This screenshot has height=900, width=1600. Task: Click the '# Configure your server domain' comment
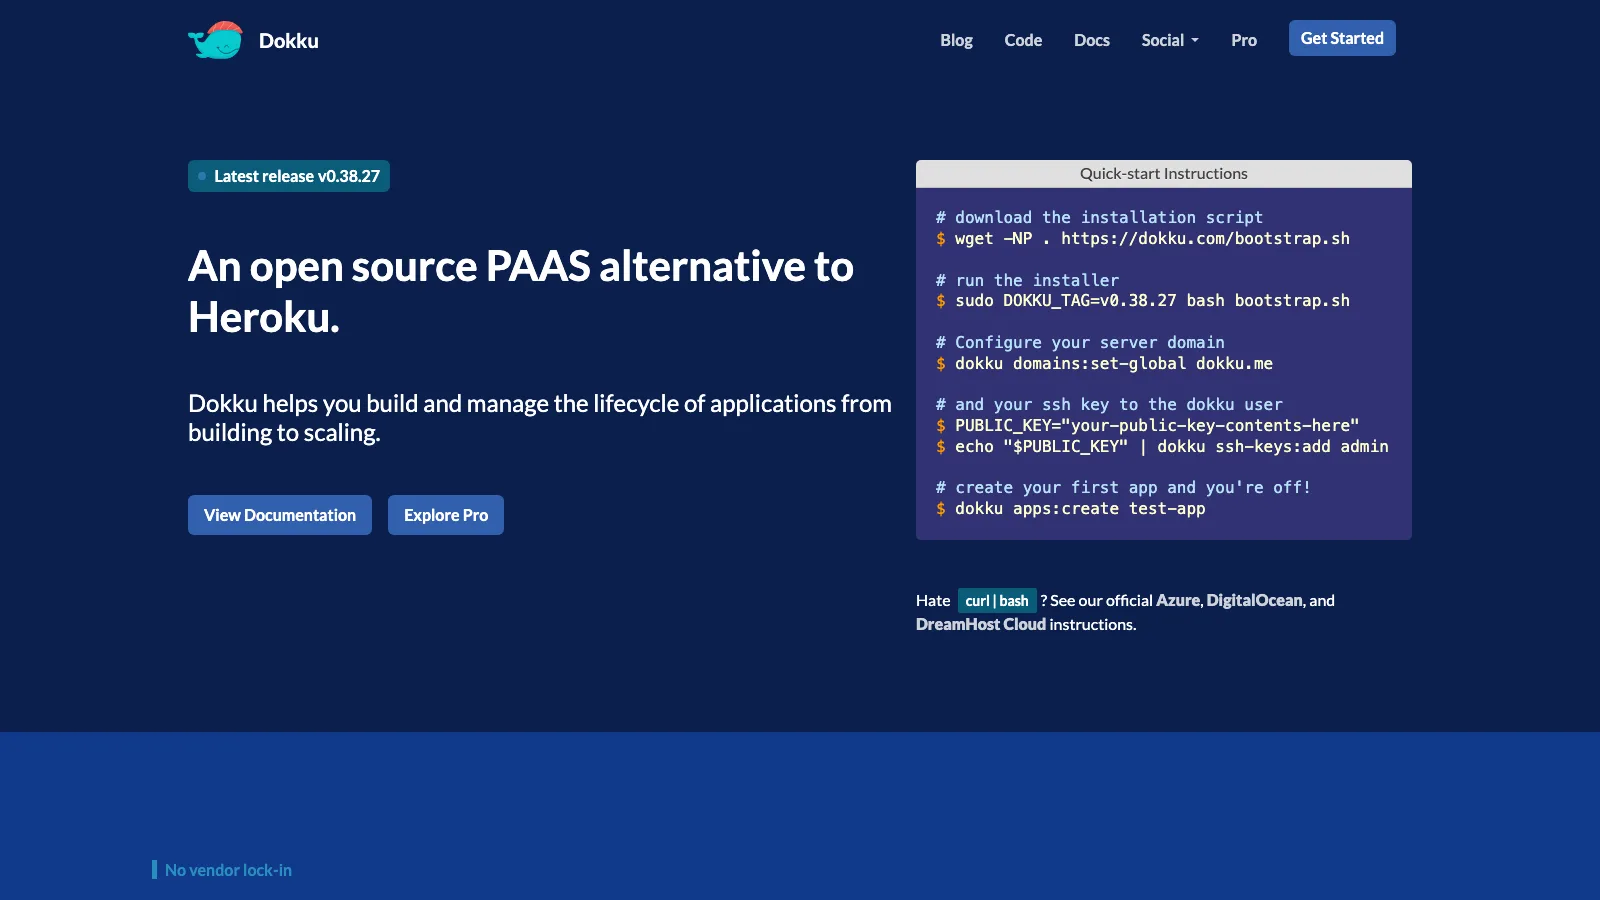tap(1080, 342)
